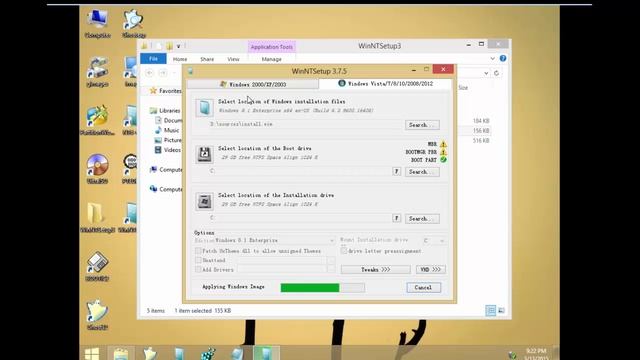Click the BOOT PART green check icon

pos(443,160)
